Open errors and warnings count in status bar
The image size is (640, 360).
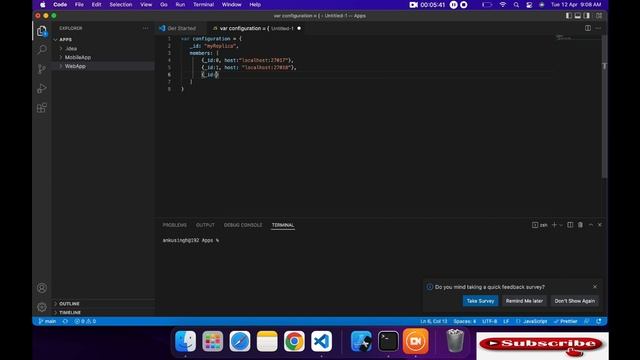85,321
